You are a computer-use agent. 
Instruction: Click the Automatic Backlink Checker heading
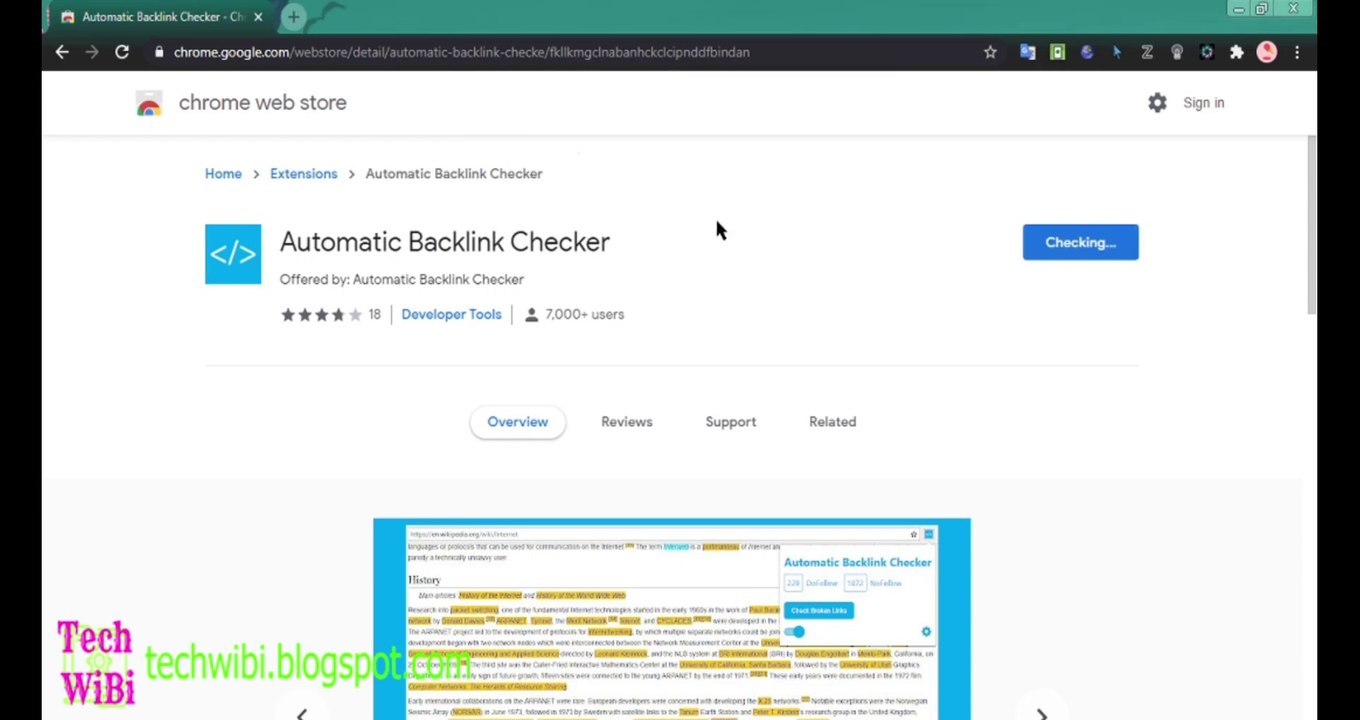pos(444,242)
